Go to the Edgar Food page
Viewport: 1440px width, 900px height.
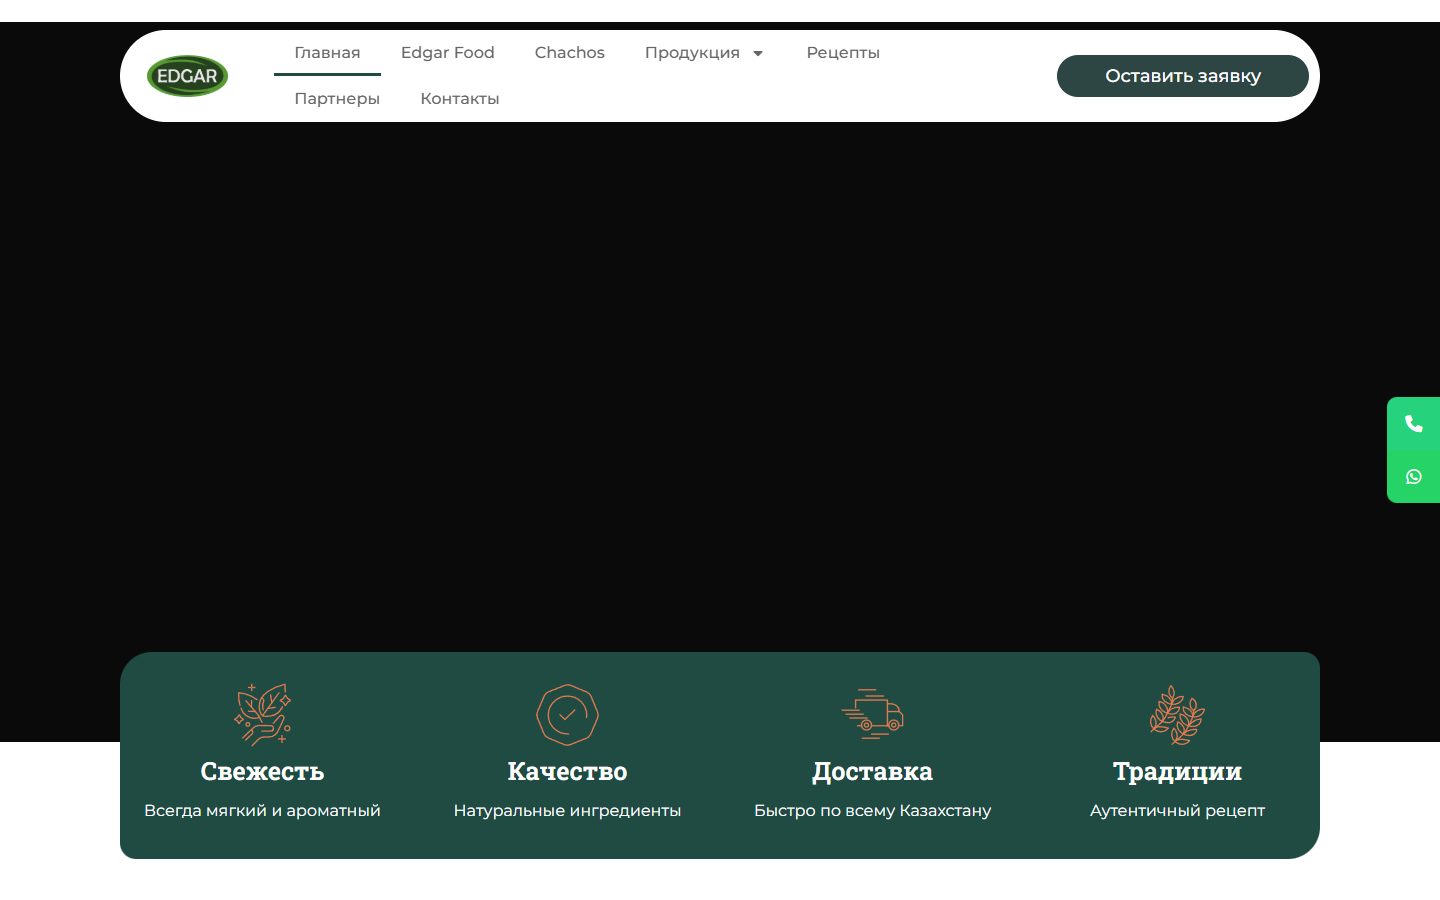447,53
